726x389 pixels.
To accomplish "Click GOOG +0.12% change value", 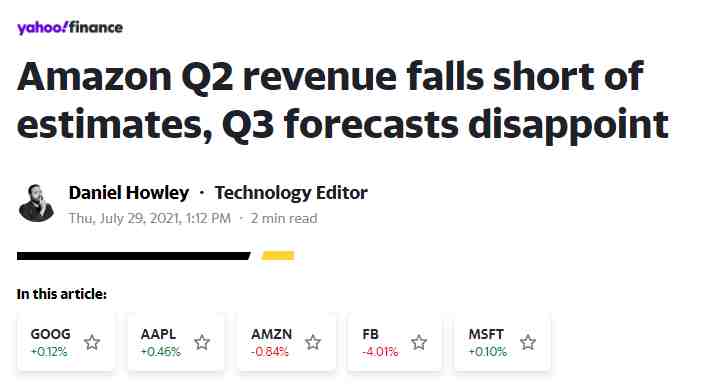I will (49, 352).
